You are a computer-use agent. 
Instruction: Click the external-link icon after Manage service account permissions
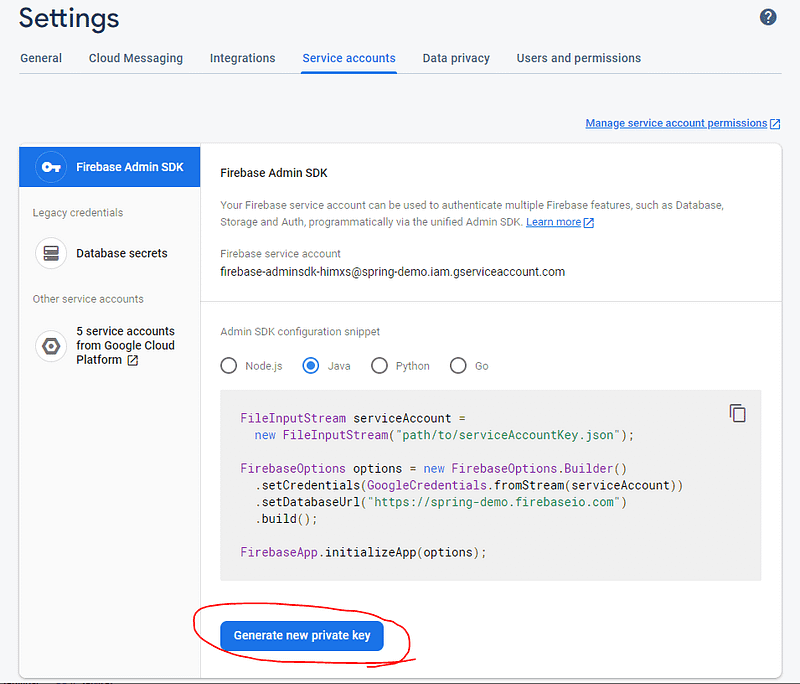click(x=774, y=122)
